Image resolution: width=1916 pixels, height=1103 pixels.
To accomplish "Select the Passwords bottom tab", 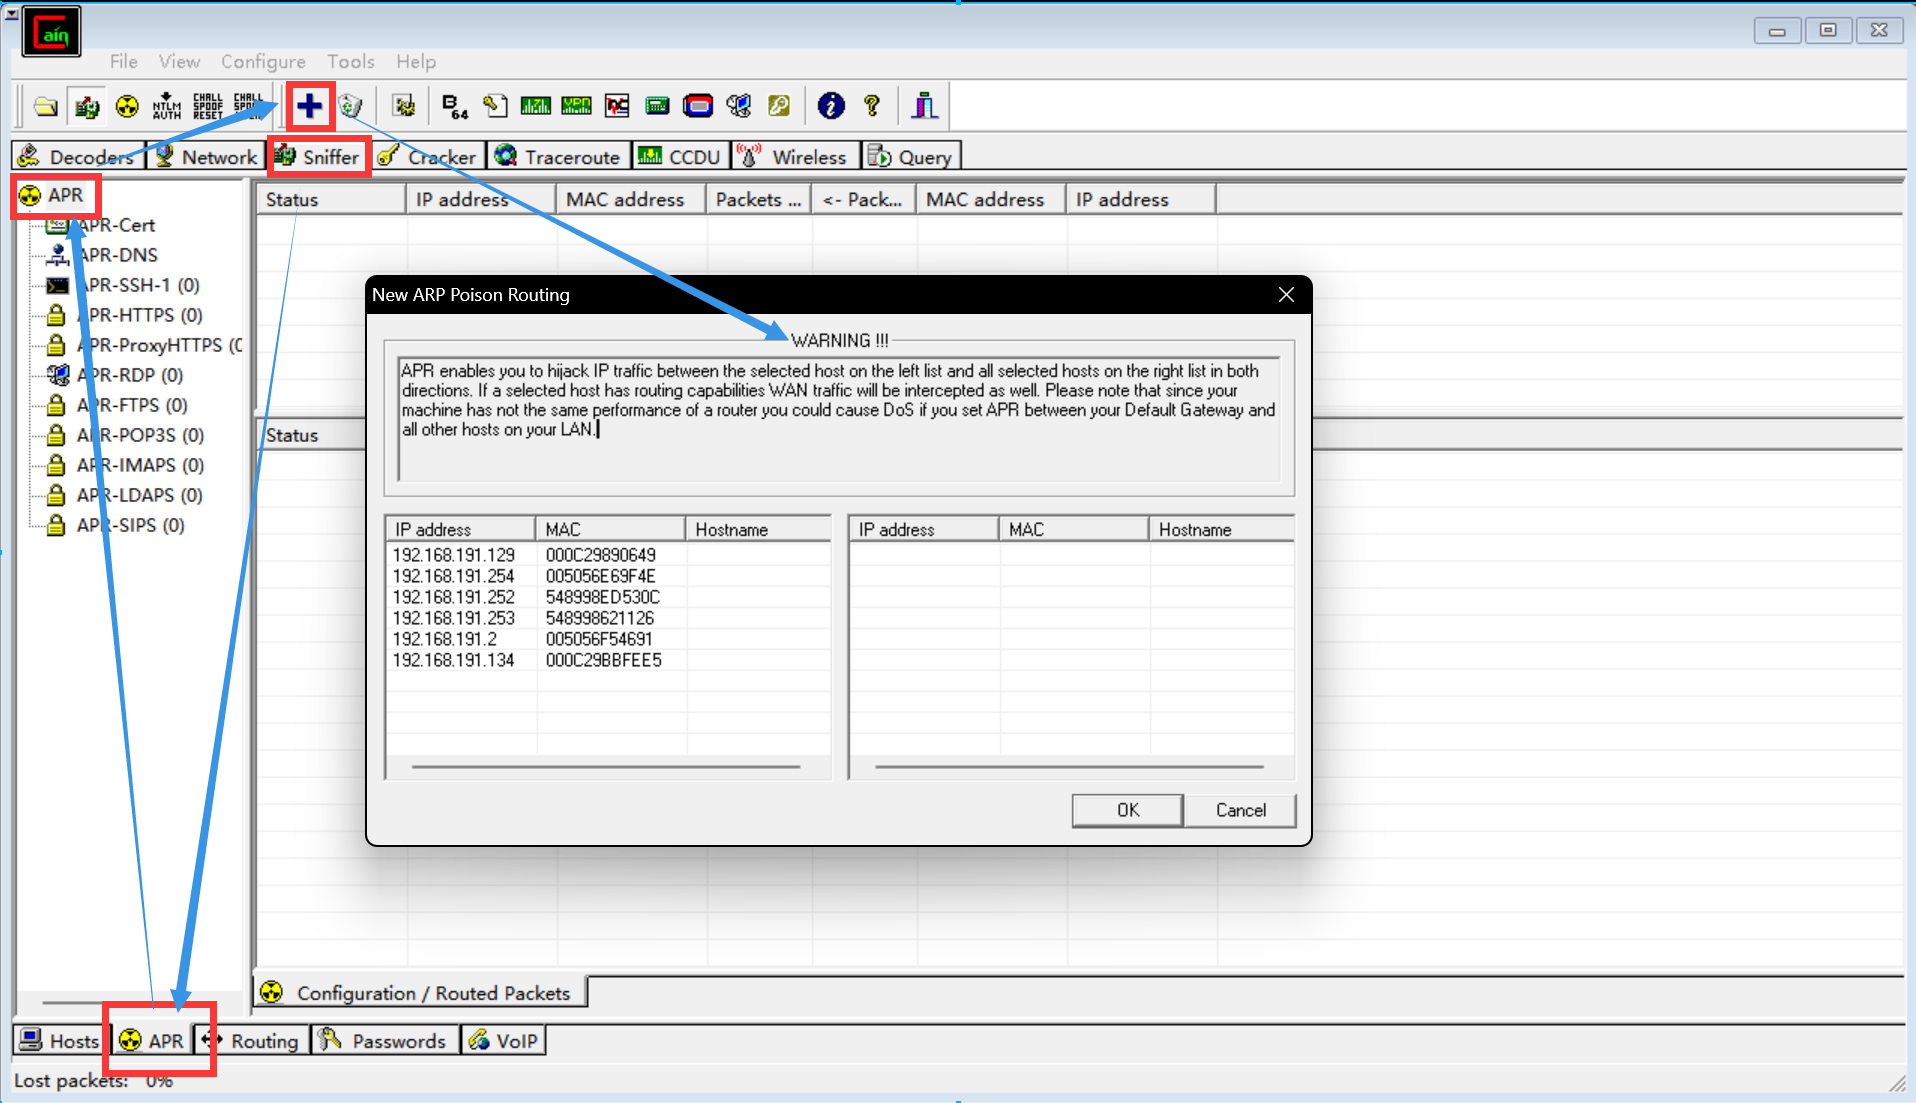I will pos(384,1041).
